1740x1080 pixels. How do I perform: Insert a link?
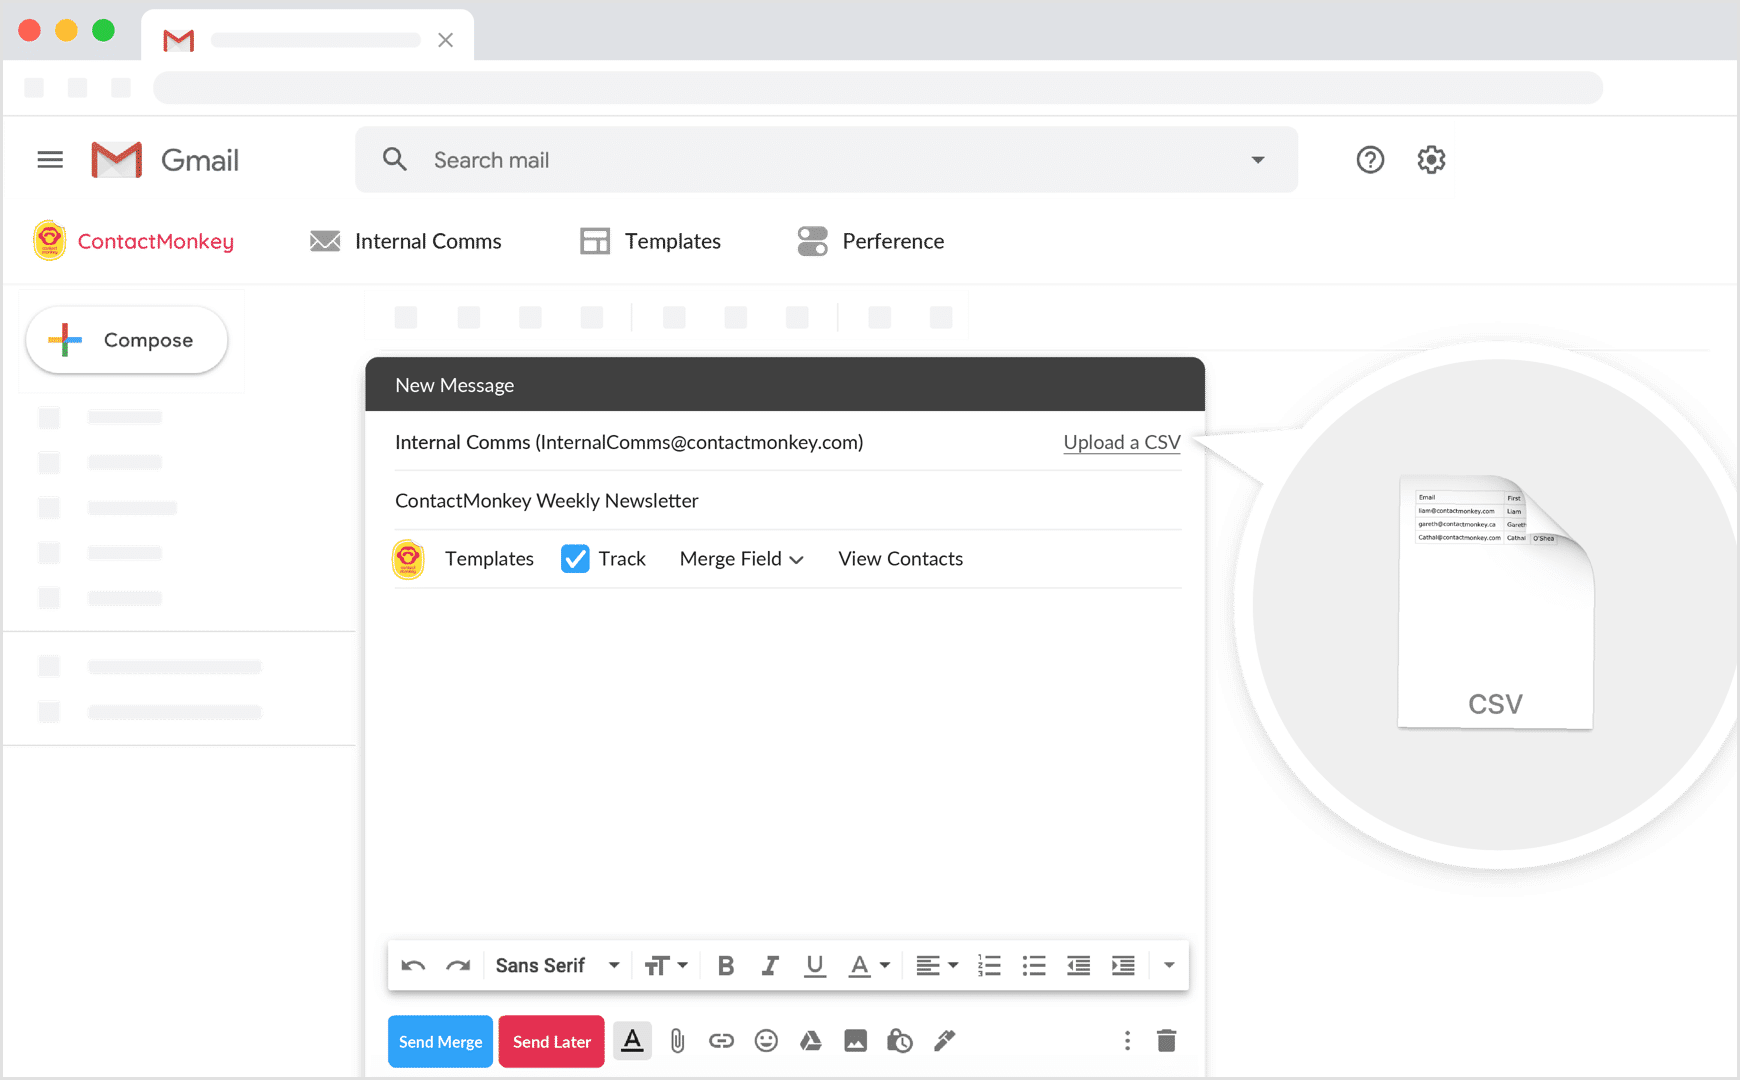721,1041
